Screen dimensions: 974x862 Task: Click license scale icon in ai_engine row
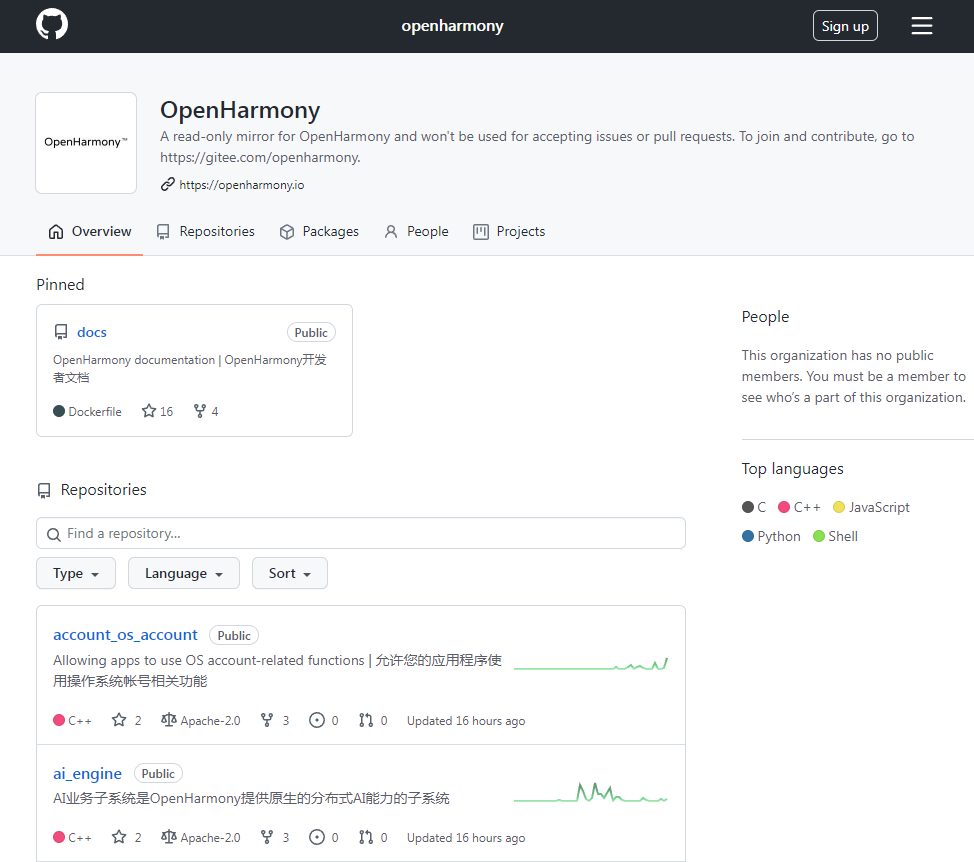(168, 837)
